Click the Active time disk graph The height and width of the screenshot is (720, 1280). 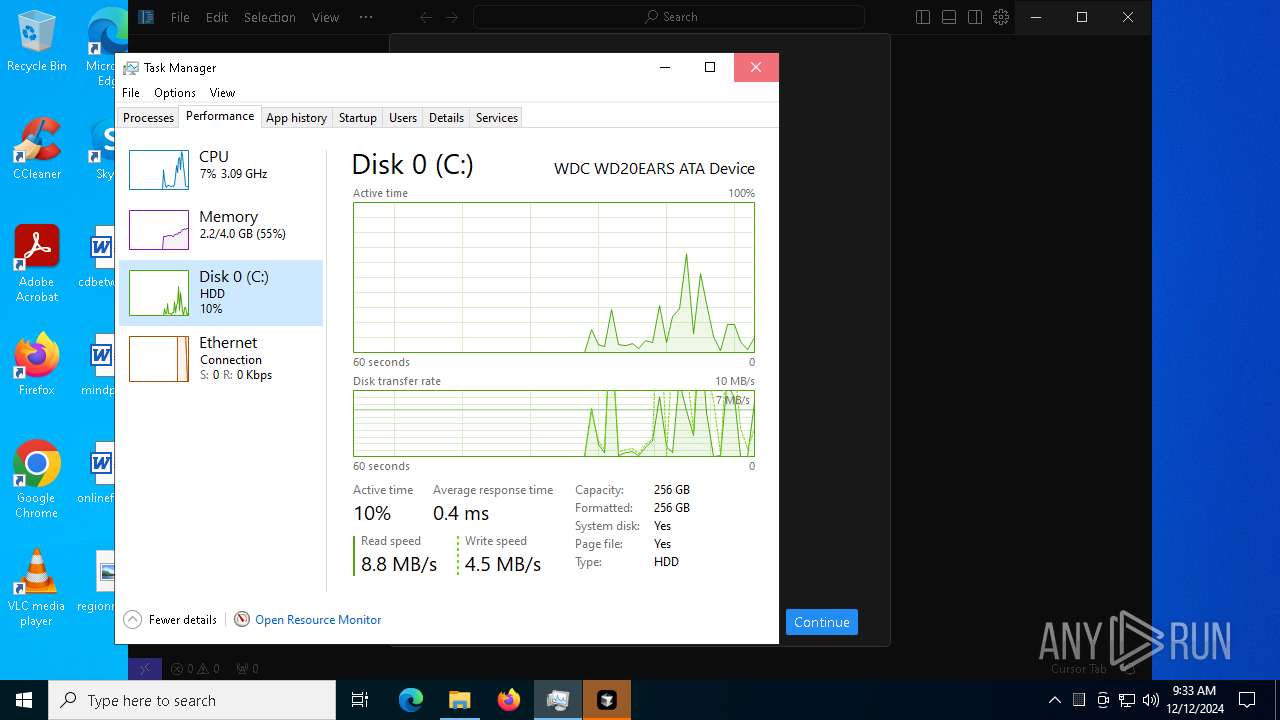[x=554, y=277]
